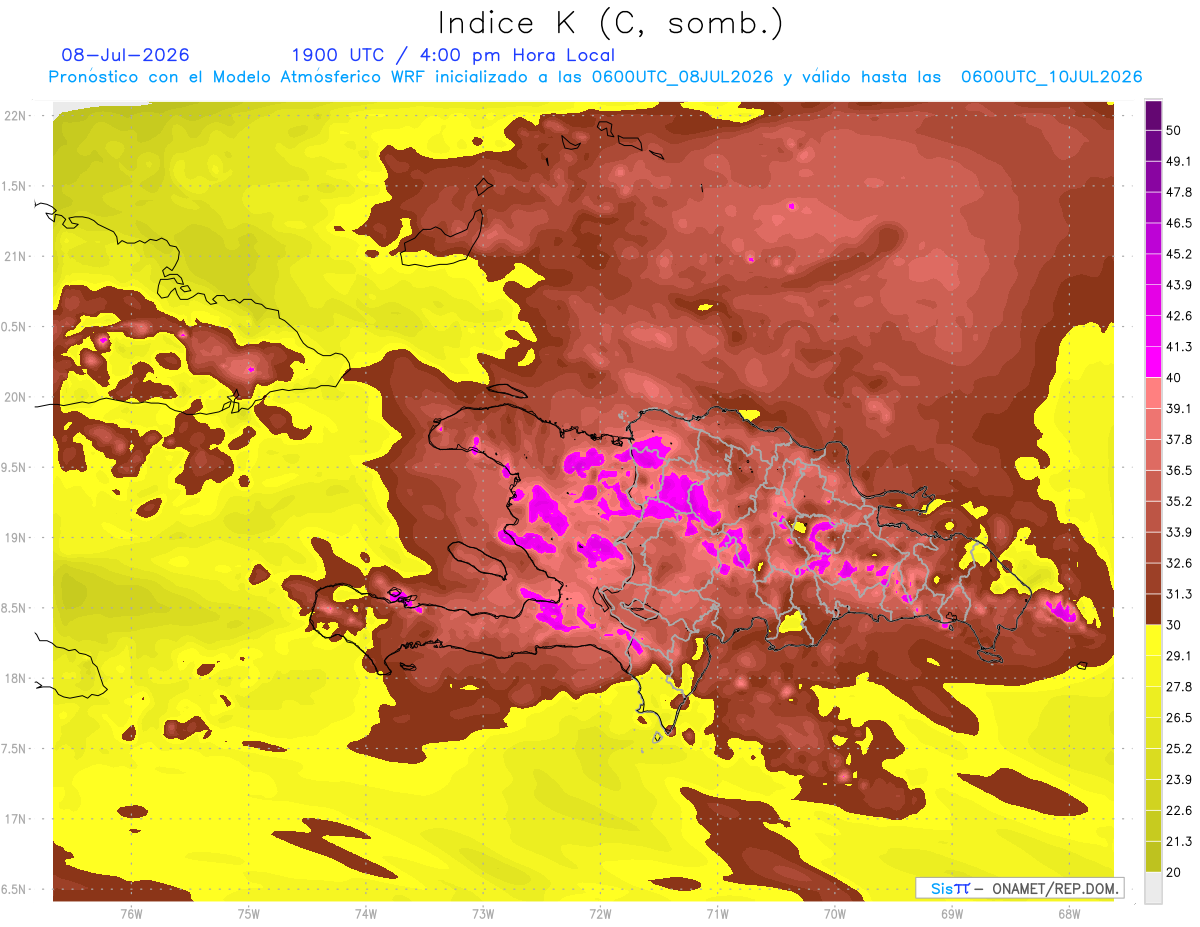Viewport: 1200px width, 927px height.
Task: Click the colorbar value '35.2'
Action: [x=1178, y=501]
